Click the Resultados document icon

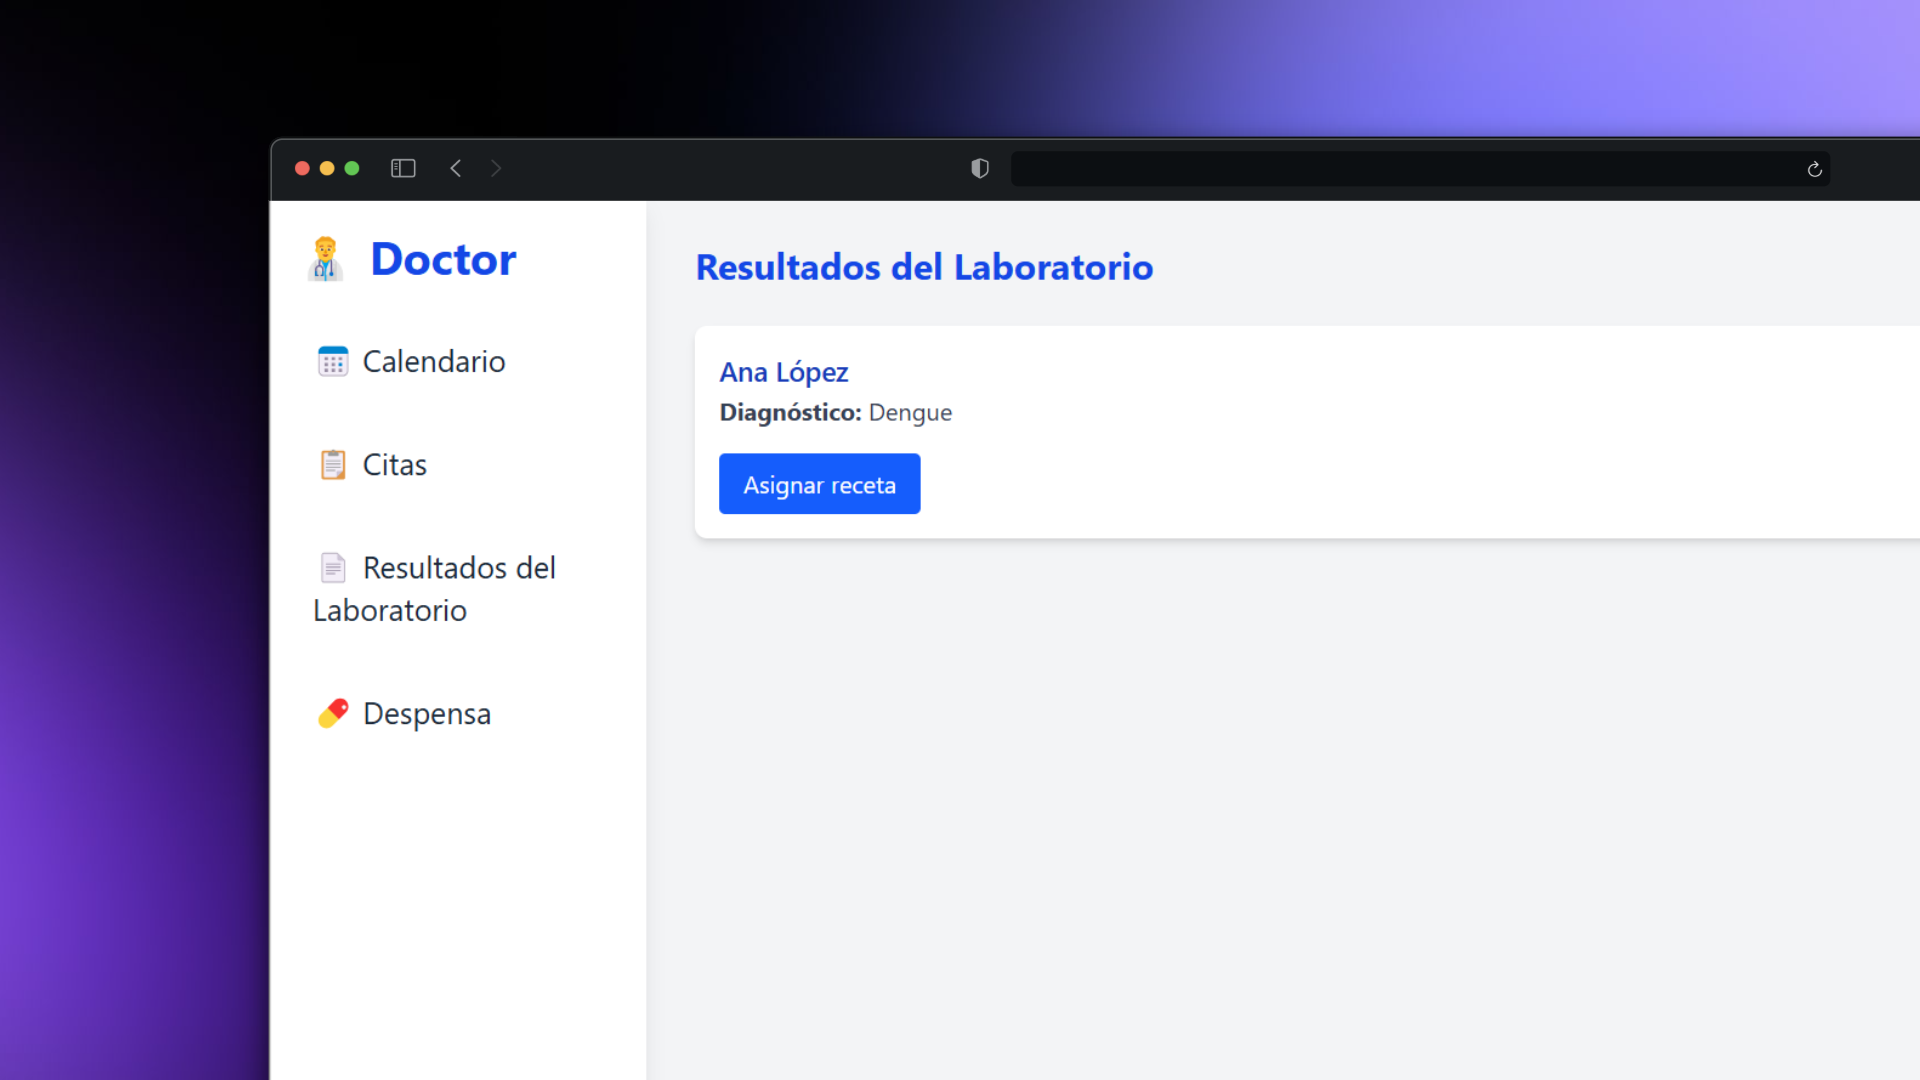333,568
